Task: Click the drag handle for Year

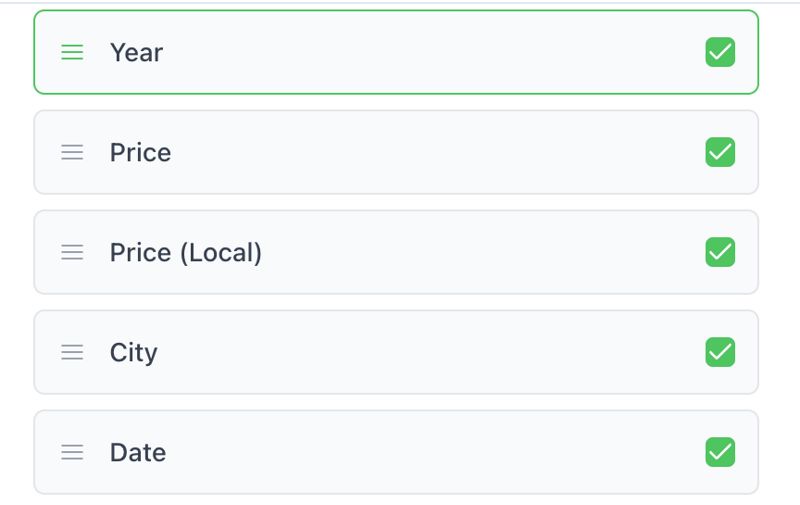Action: 72,52
